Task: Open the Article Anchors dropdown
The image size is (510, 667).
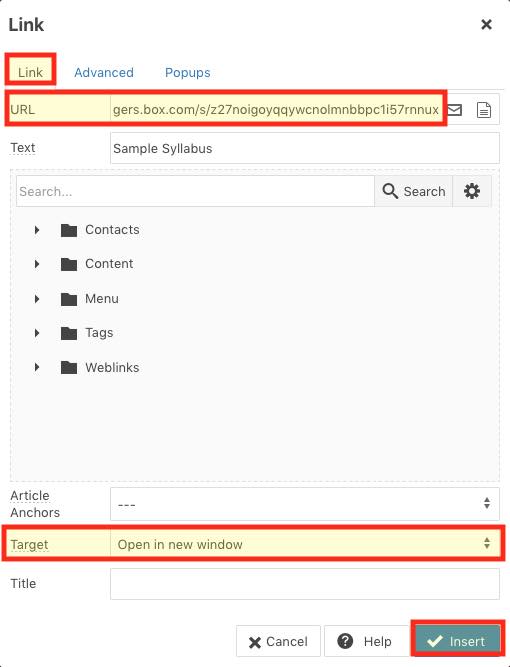Action: point(305,504)
